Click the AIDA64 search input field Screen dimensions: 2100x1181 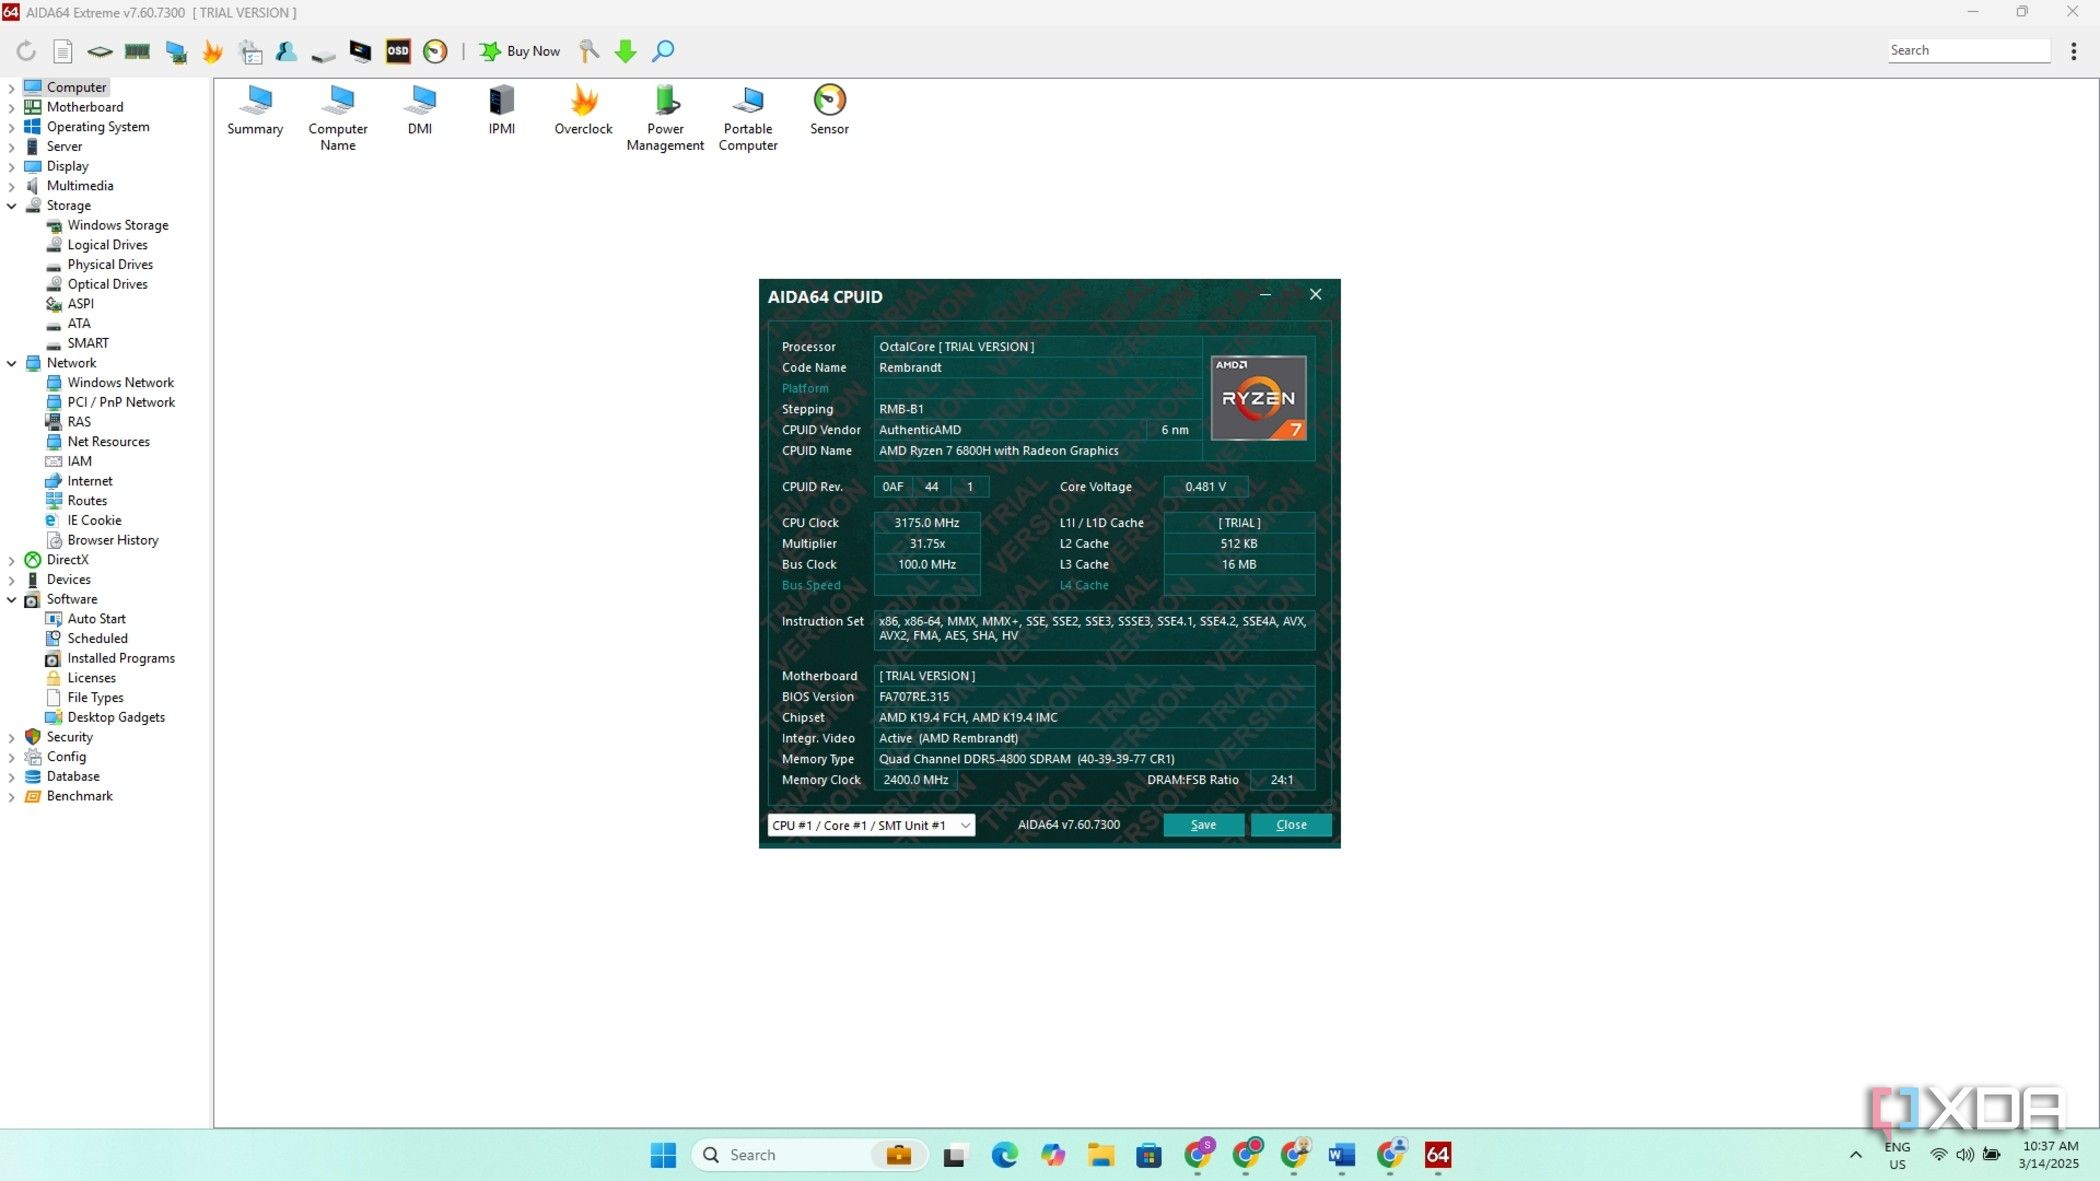tap(1969, 51)
